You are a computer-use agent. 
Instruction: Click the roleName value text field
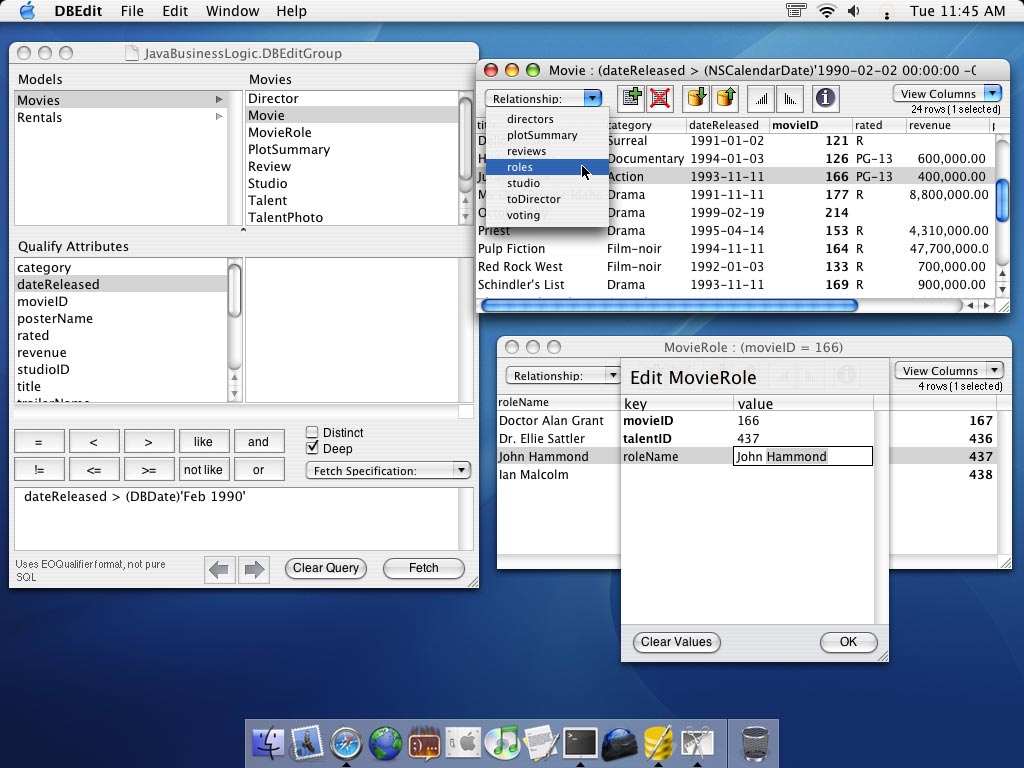(x=803, y=456)
